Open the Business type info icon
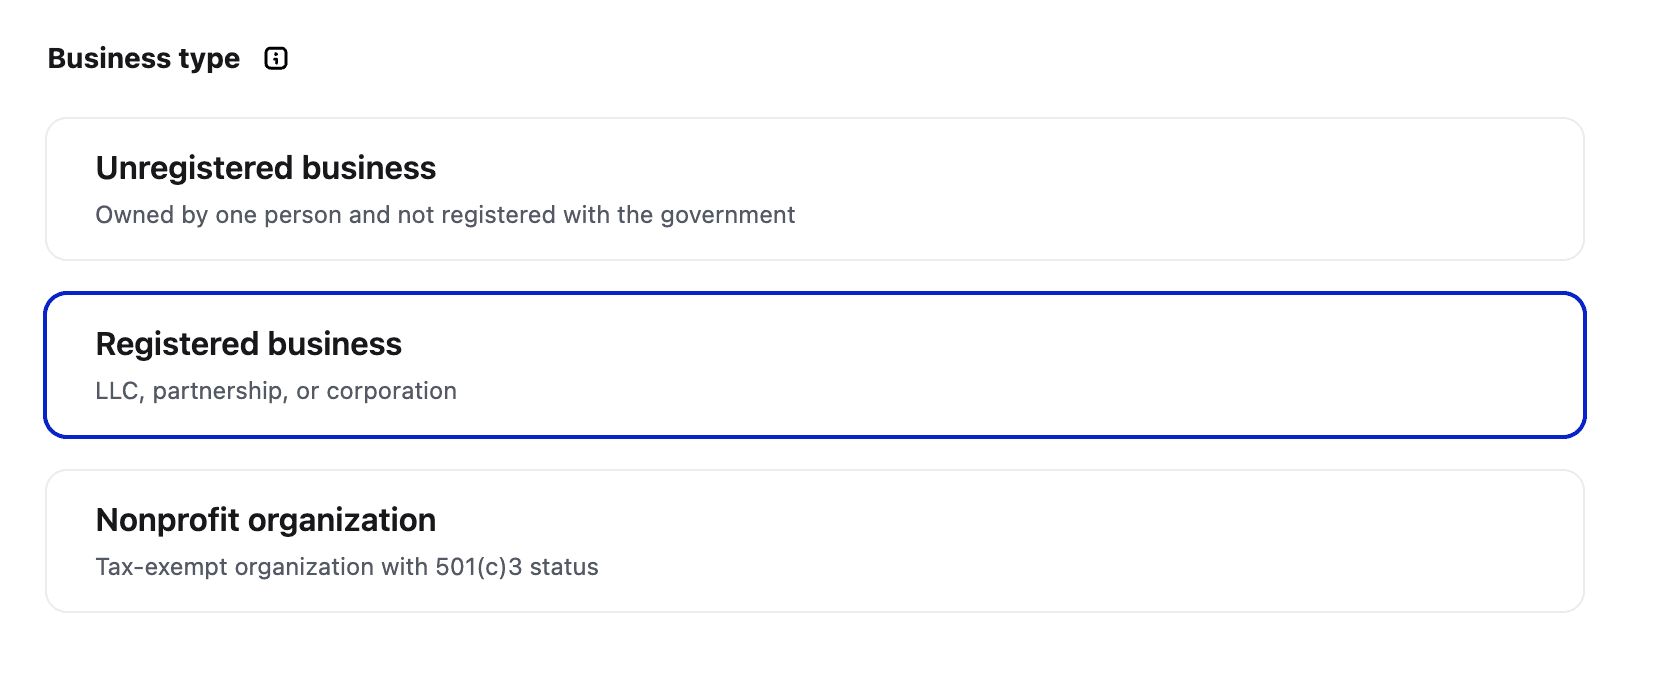The height and width of the screenshot is (680, 1654). click(276, 58)
